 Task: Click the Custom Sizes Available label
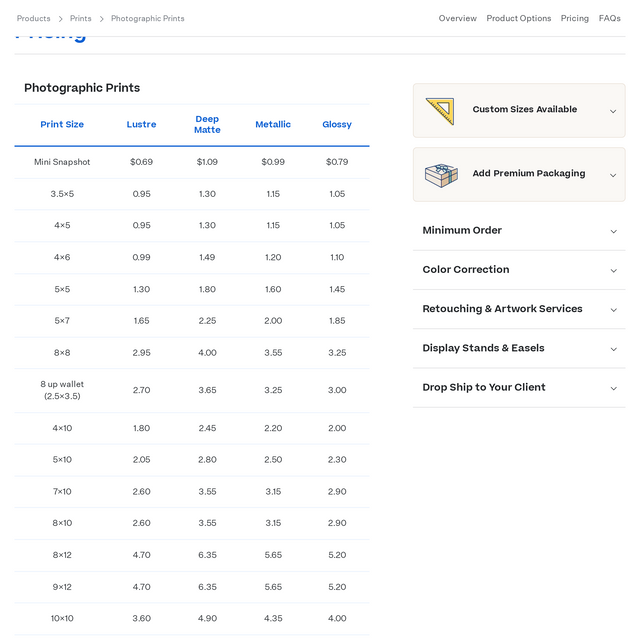coord(524,109)
